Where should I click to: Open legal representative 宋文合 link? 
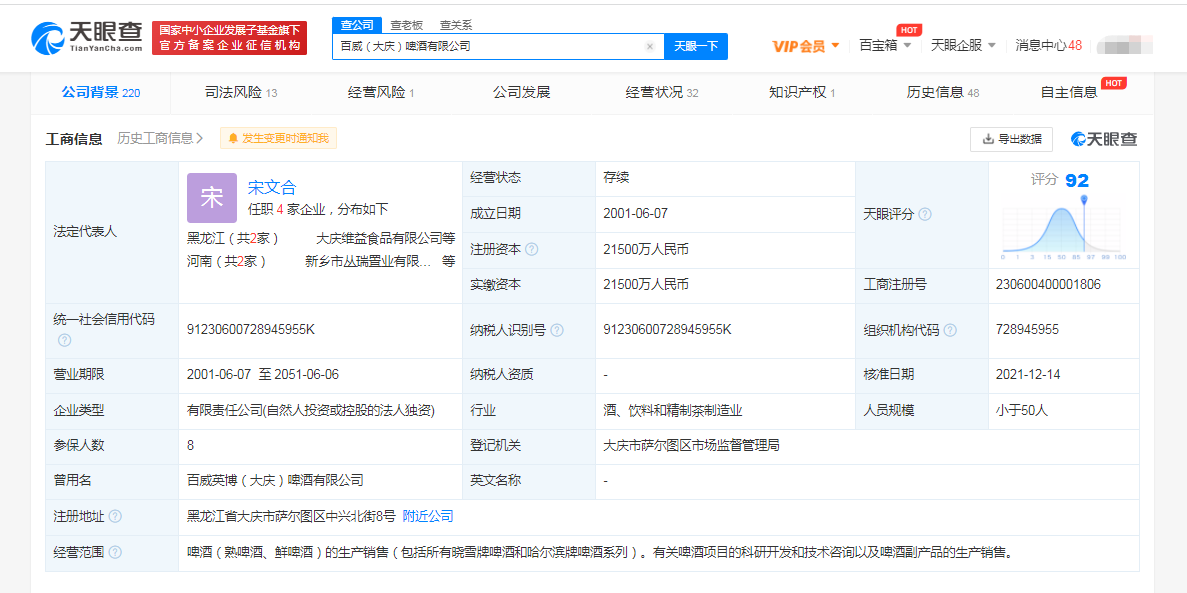click(x=272, y=187)
